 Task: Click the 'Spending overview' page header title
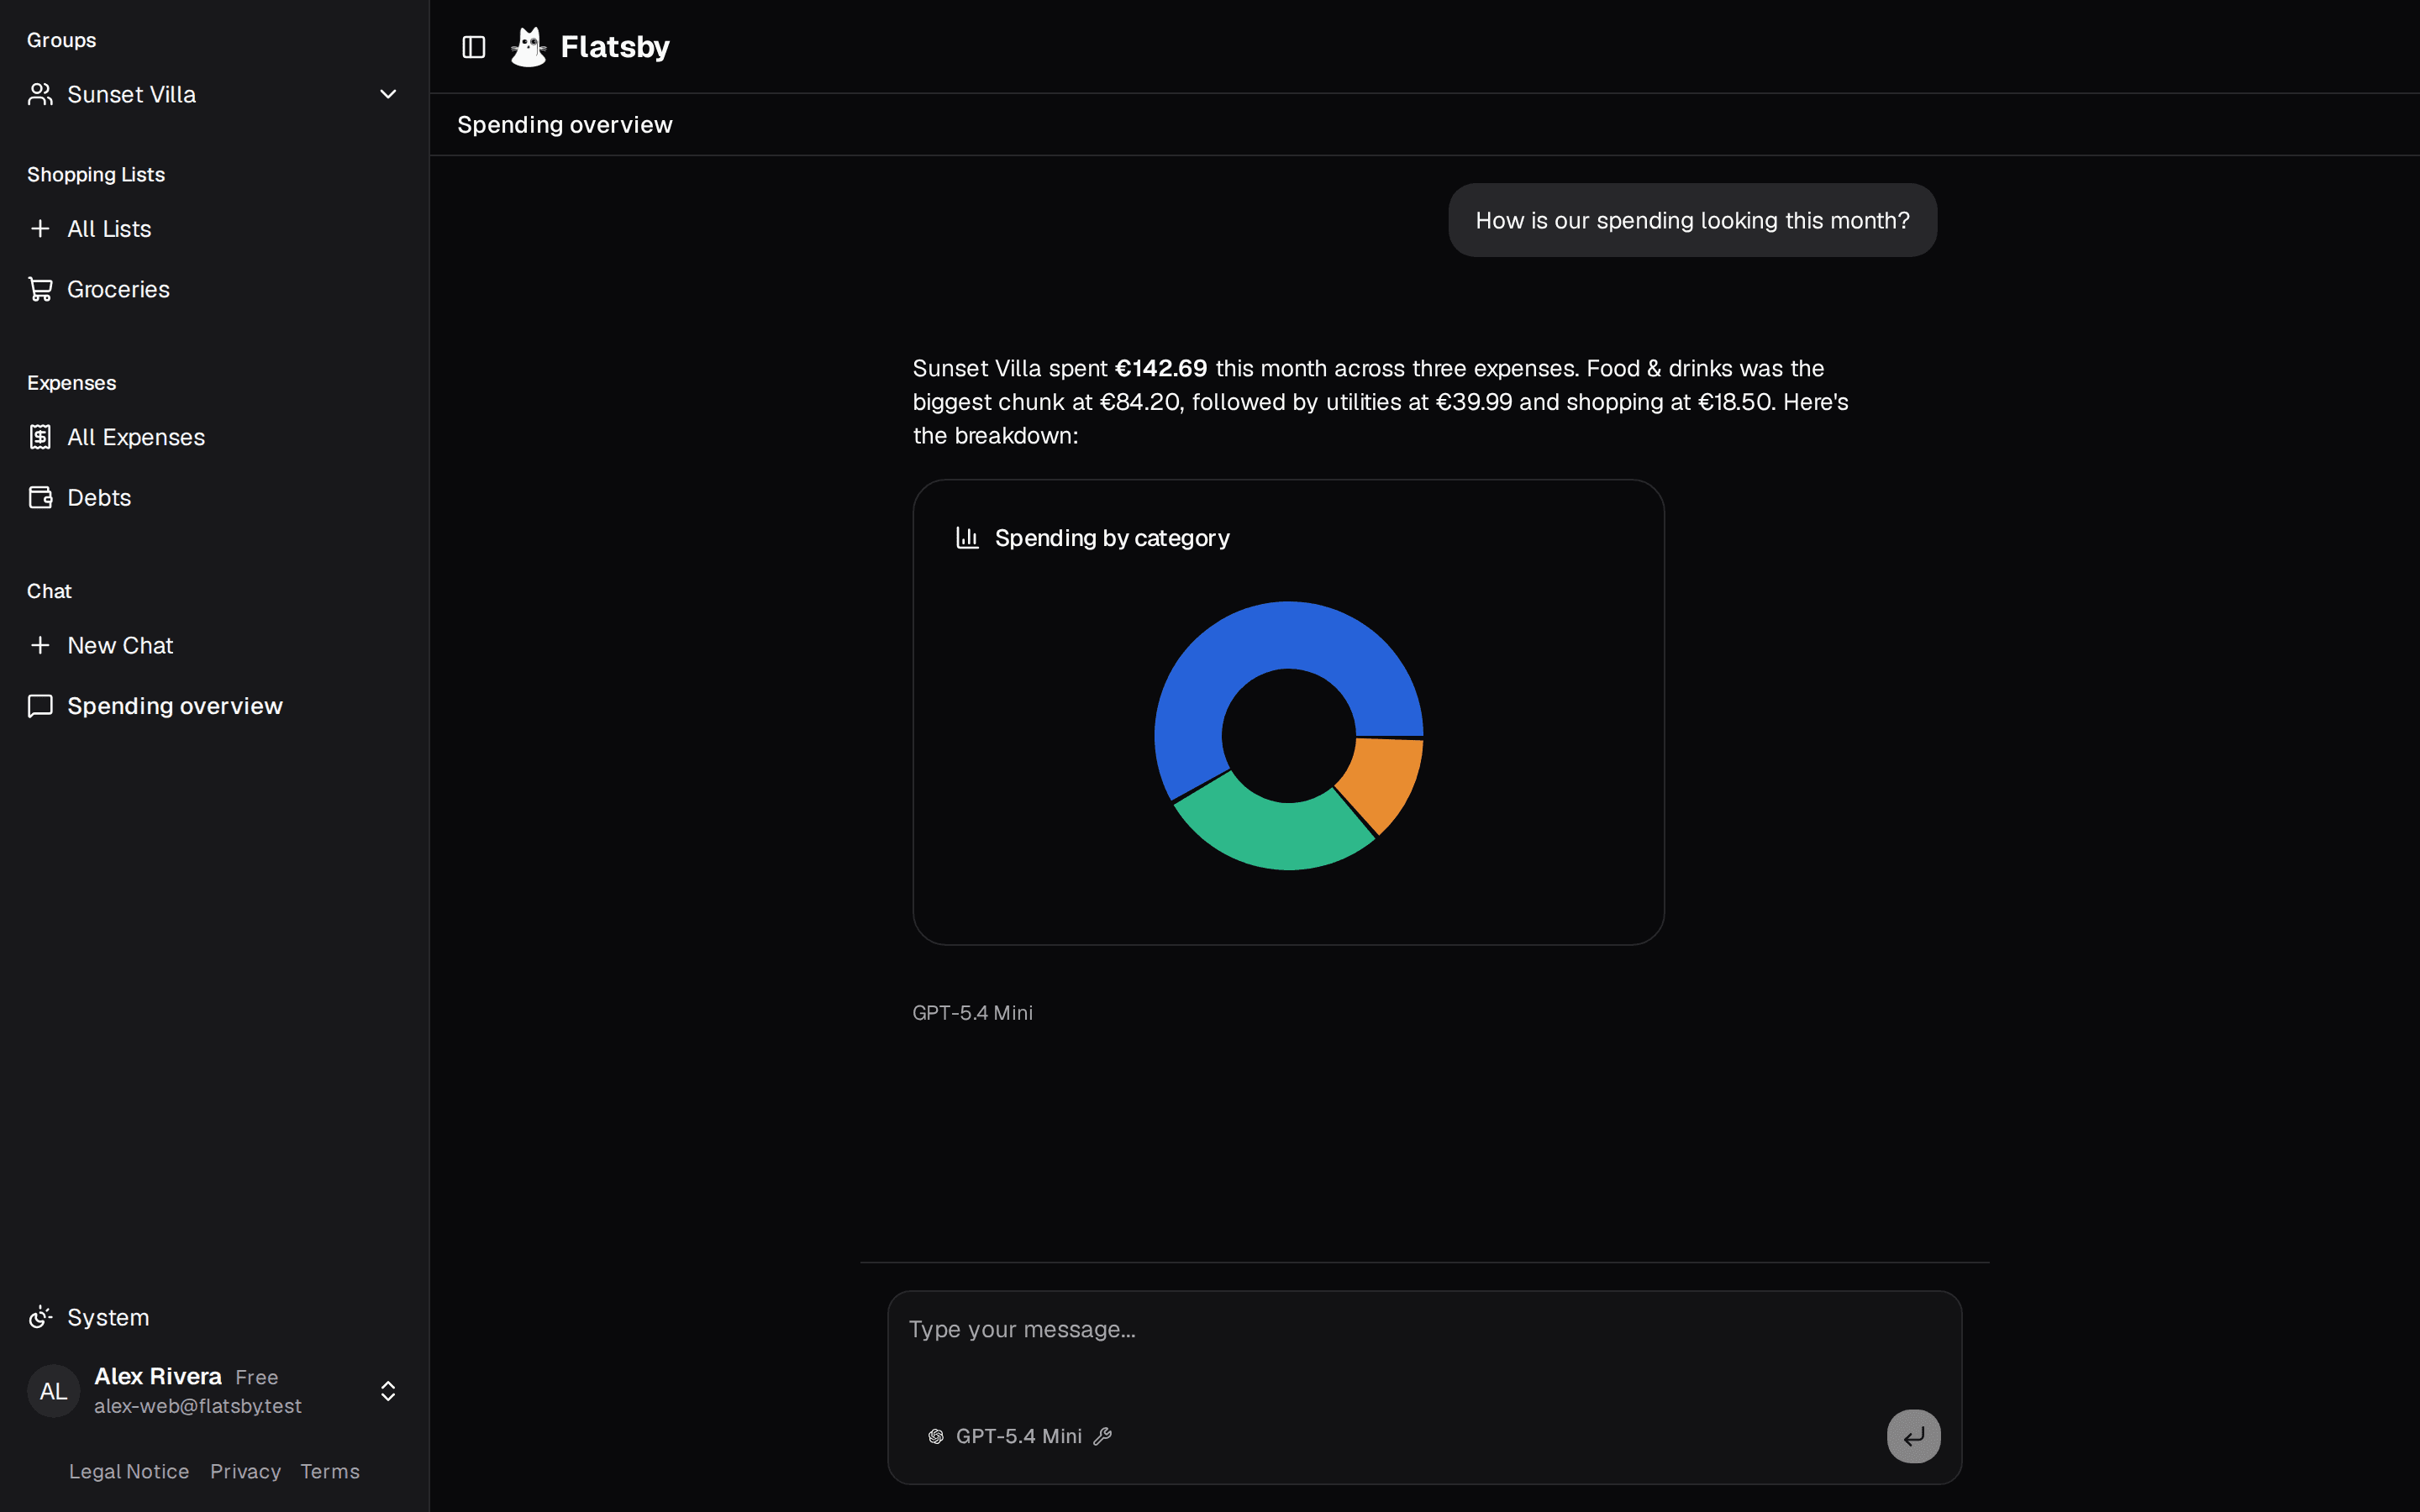point(565,125)
